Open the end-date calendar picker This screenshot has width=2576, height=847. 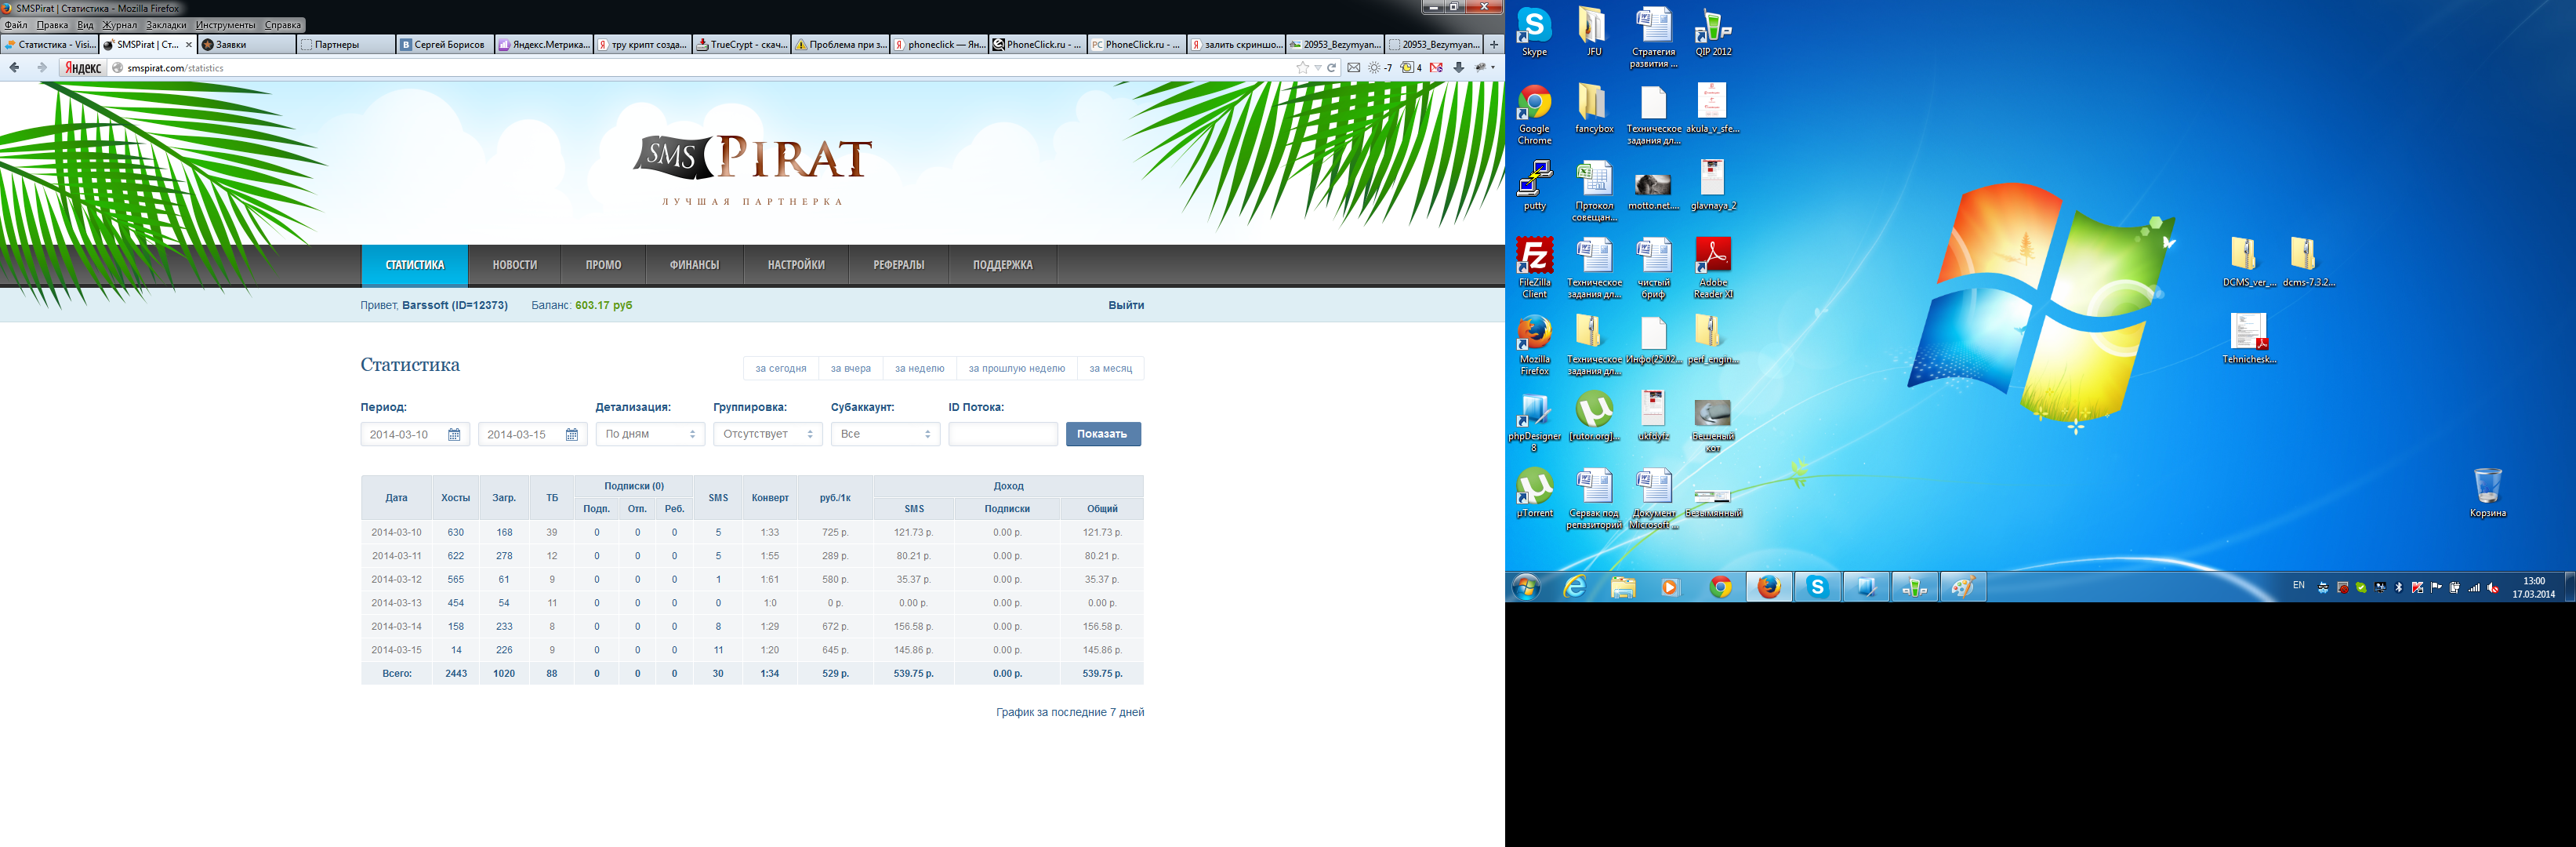pyautogui.click(x=572, y=434)
